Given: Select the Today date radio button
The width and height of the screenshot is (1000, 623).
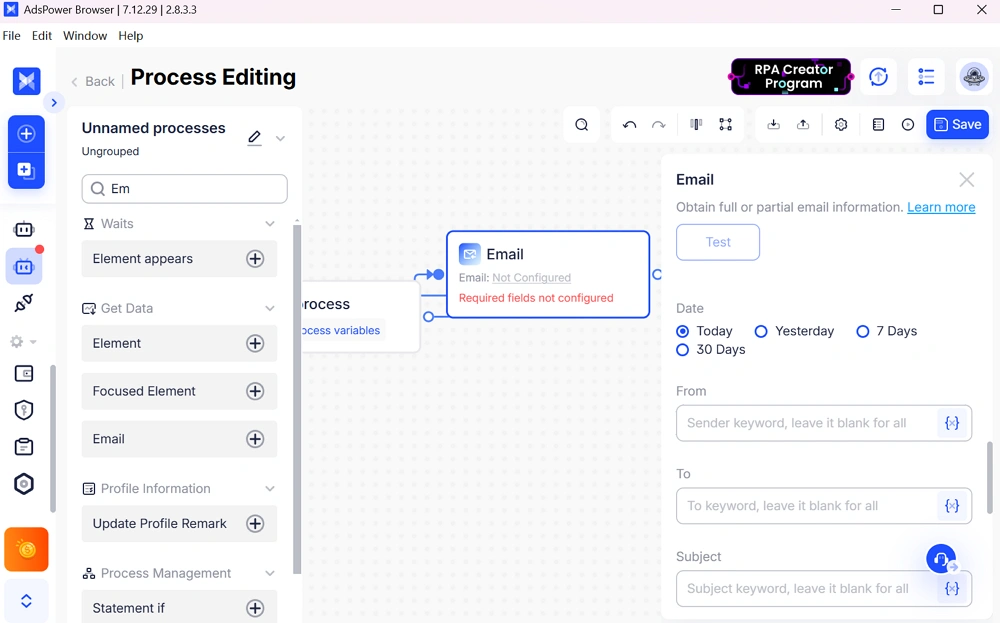Looking at the screenshot, I should point(681,331).
